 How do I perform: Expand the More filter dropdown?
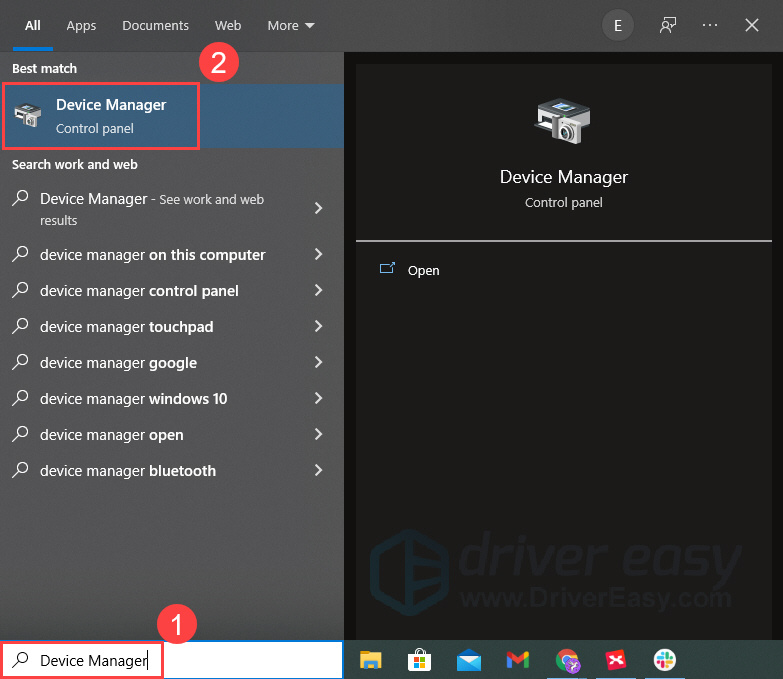[290, 25]
